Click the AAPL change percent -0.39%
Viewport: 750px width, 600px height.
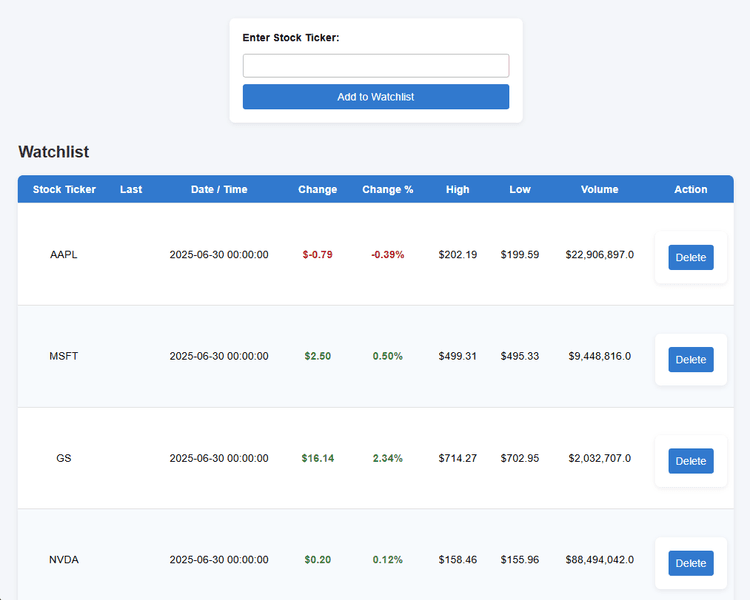pyautogui.click(x=387, y=255)
